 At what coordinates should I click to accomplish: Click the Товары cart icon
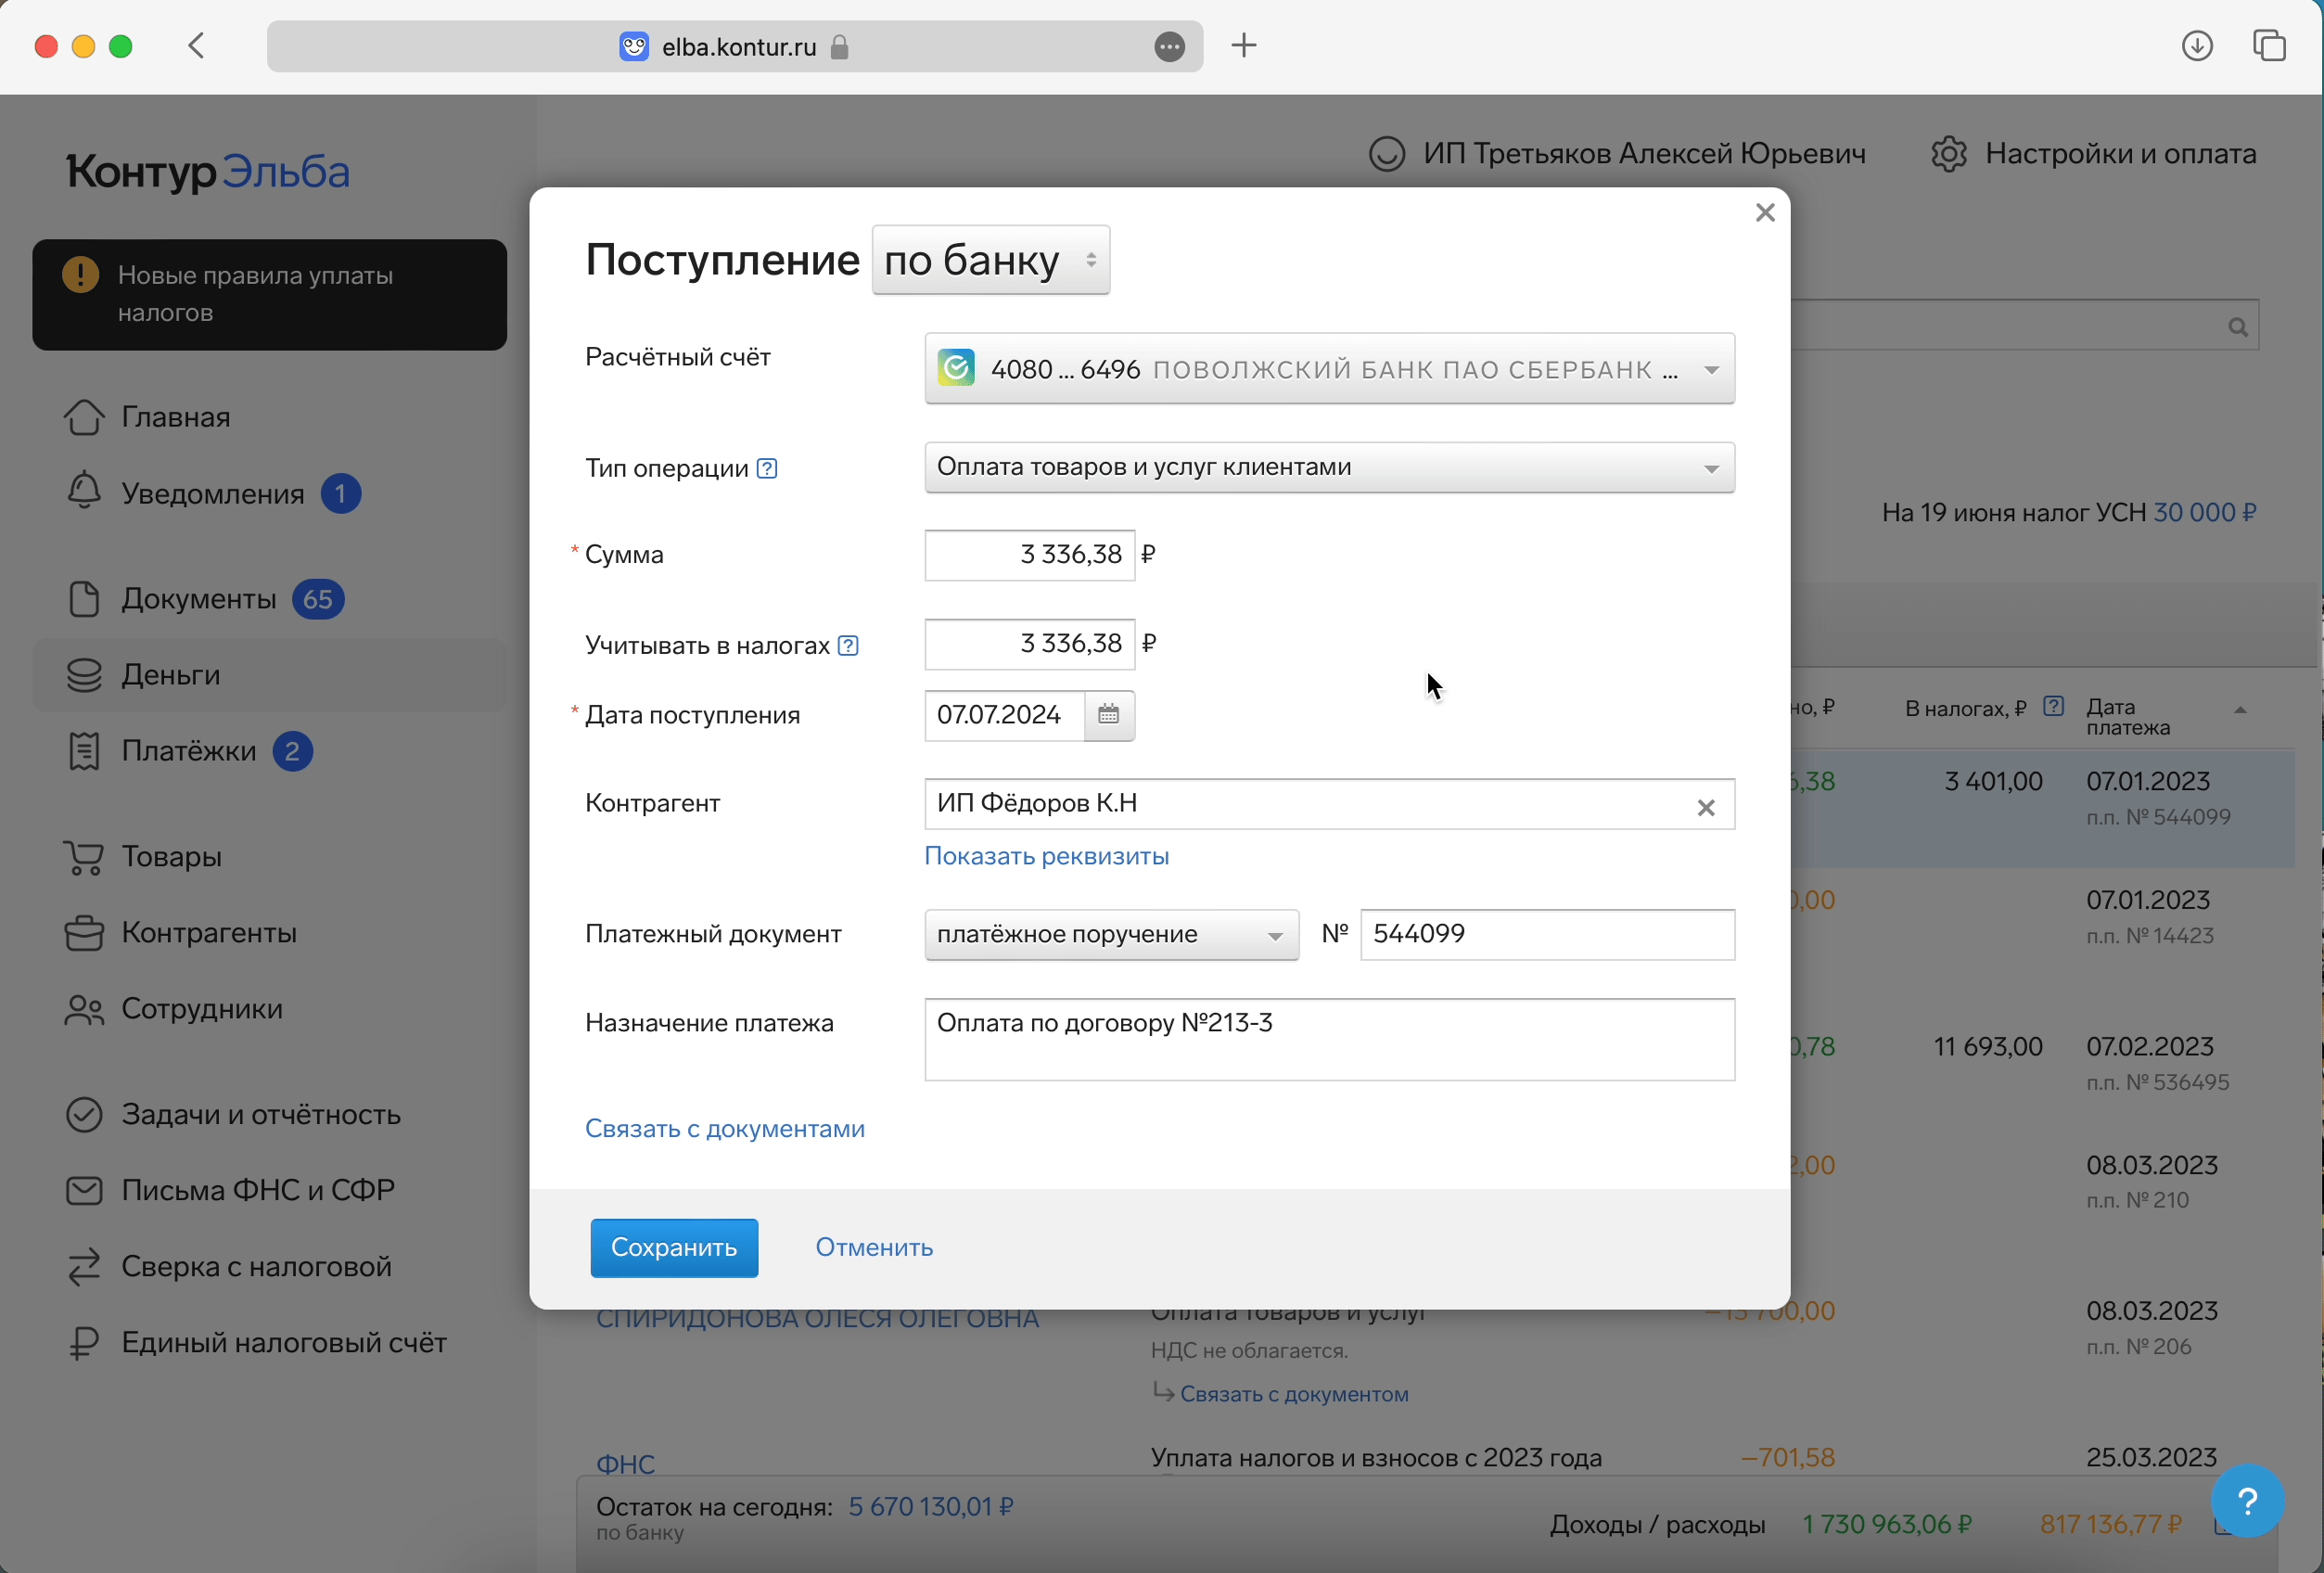pos(84,858)
